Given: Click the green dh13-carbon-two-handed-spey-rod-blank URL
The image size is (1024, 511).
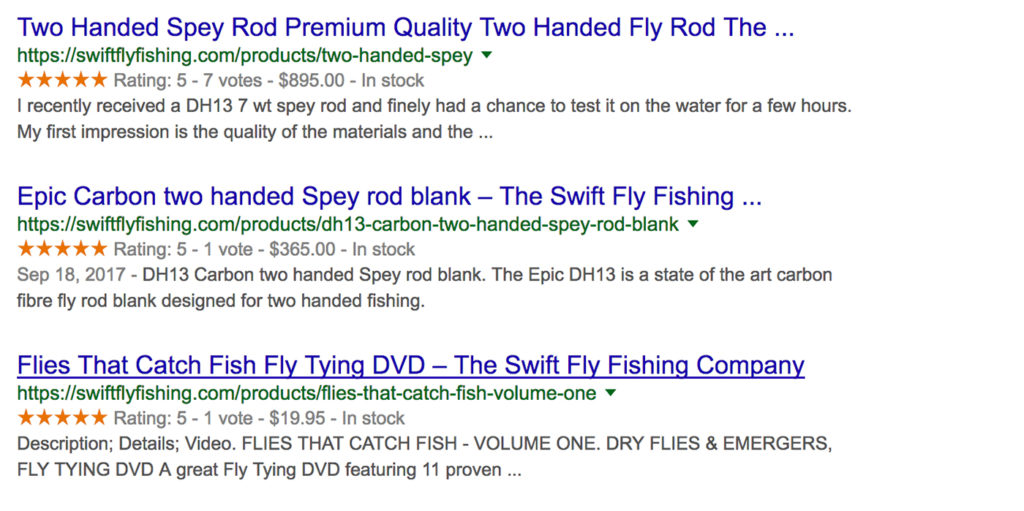Looking at the screenshot, I should (x=348, y=225).
